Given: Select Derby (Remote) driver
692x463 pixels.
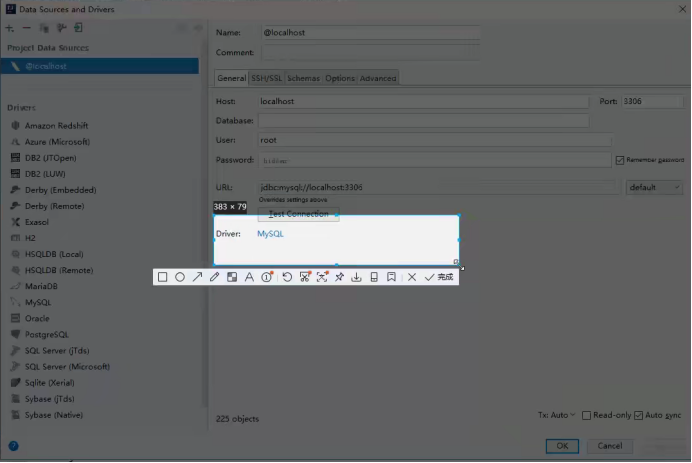Looking at the screenshot, I should 54,206.
